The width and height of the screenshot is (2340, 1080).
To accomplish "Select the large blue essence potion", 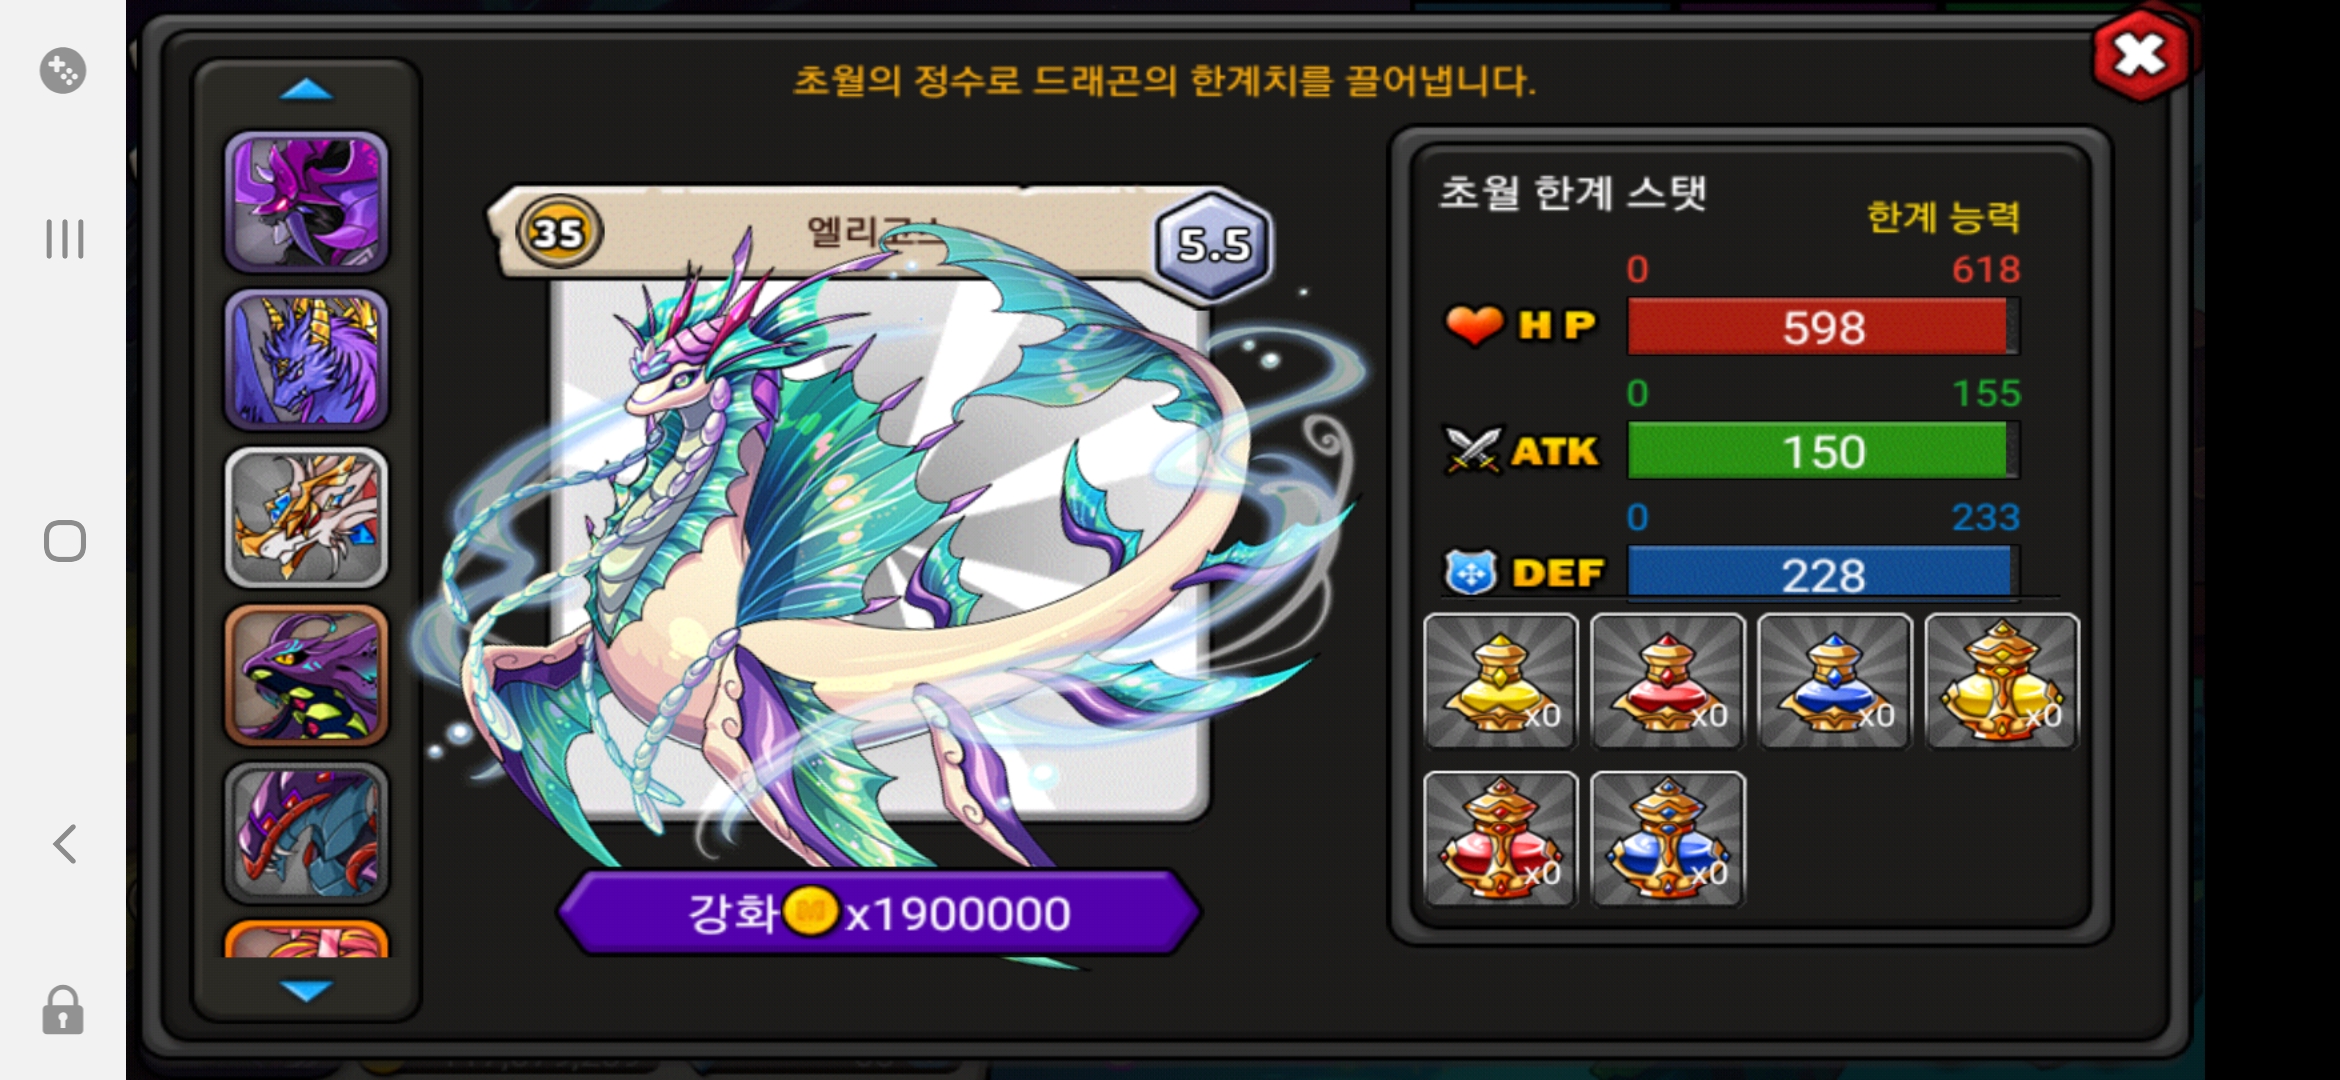I will 1668,839.
